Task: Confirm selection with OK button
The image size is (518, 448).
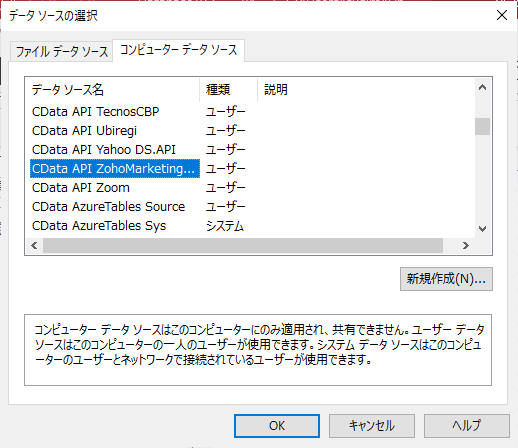Action: (277, 426)
